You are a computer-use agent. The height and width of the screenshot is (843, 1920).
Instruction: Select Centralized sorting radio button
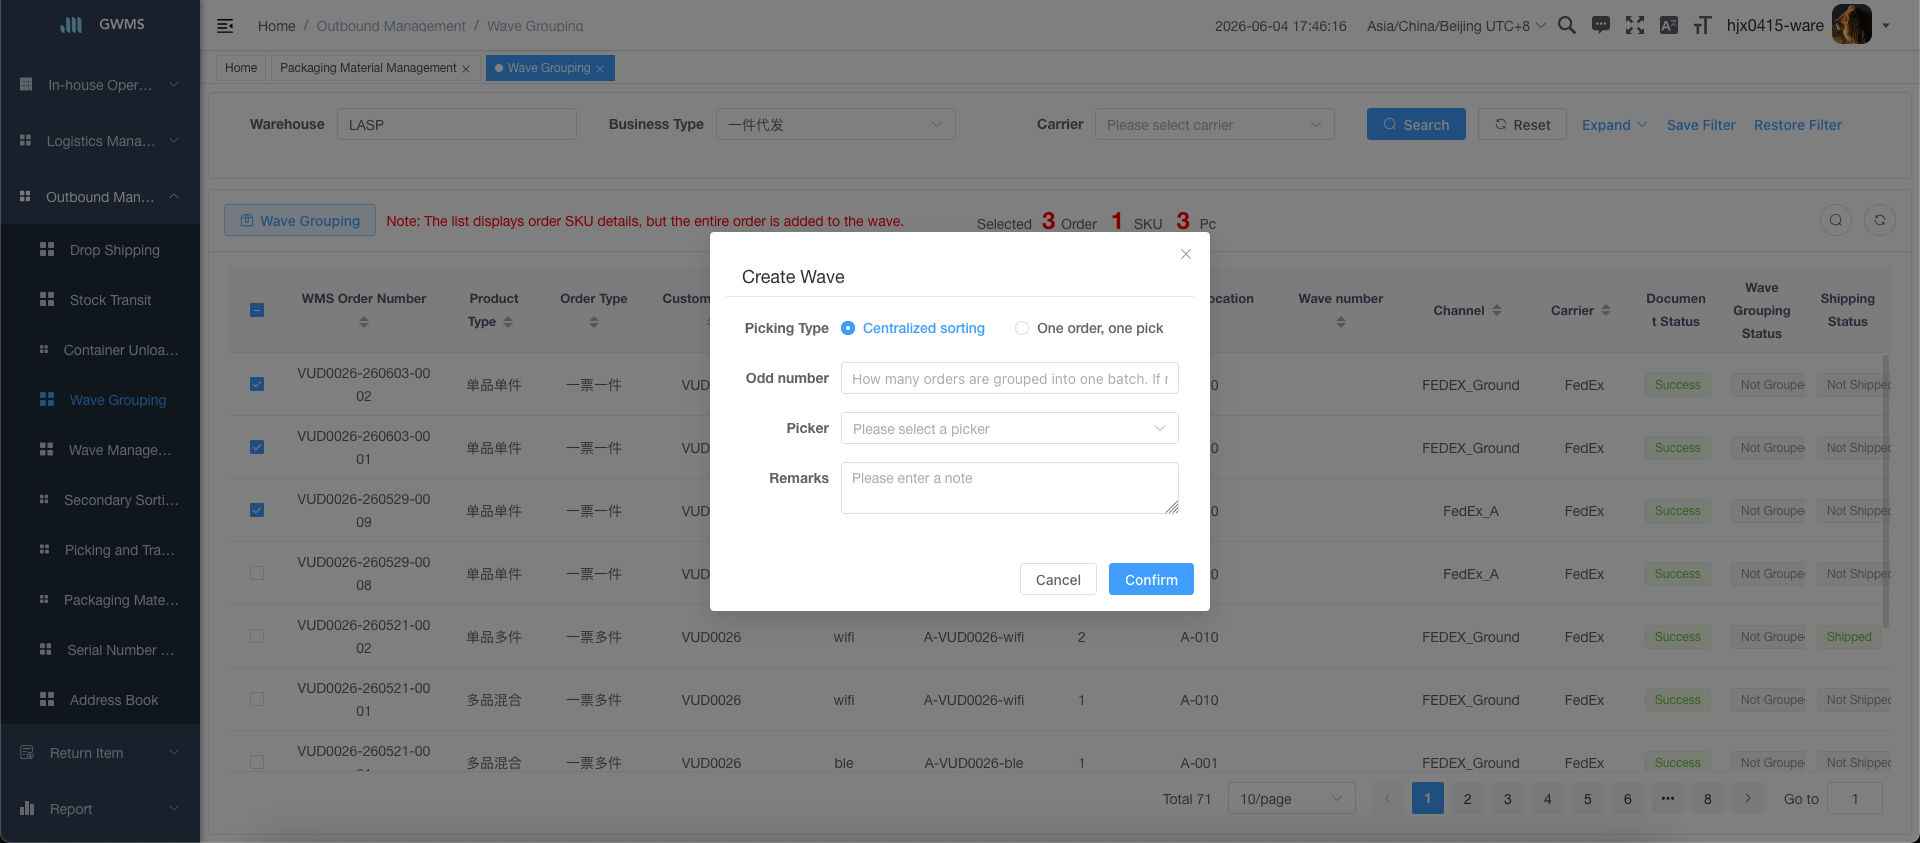[x=848, y=328]
